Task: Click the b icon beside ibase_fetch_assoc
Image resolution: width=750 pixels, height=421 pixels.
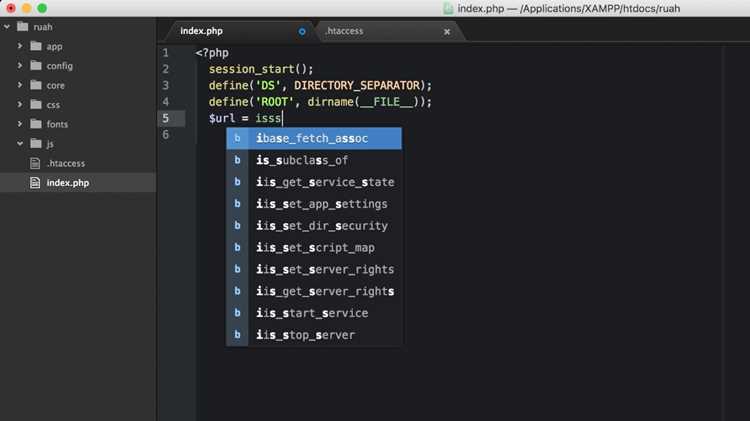Action: [237, 138]
